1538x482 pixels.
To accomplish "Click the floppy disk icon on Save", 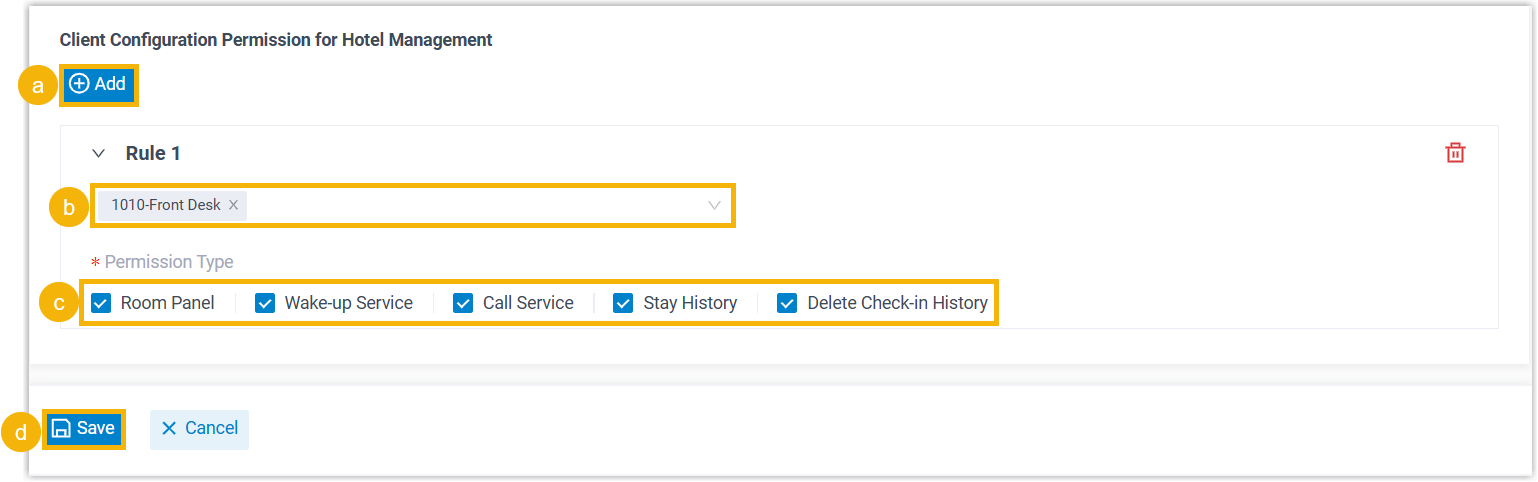I will pyautogui.click(x=61, y=429).
